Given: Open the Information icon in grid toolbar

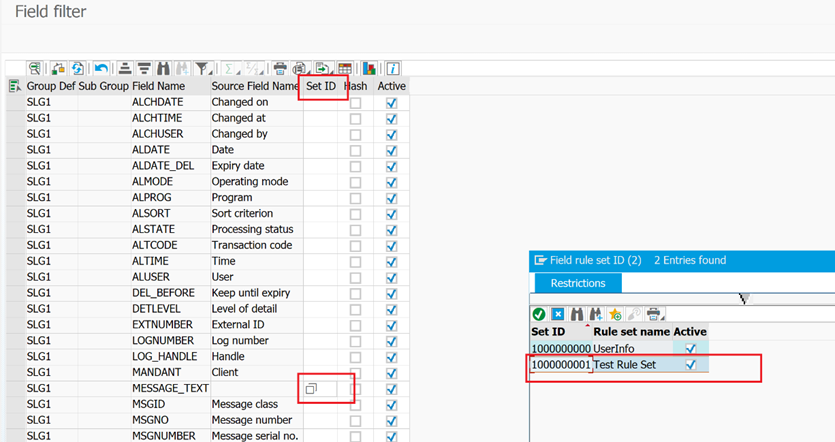Looking at the screenshot, I should (393, 68).
